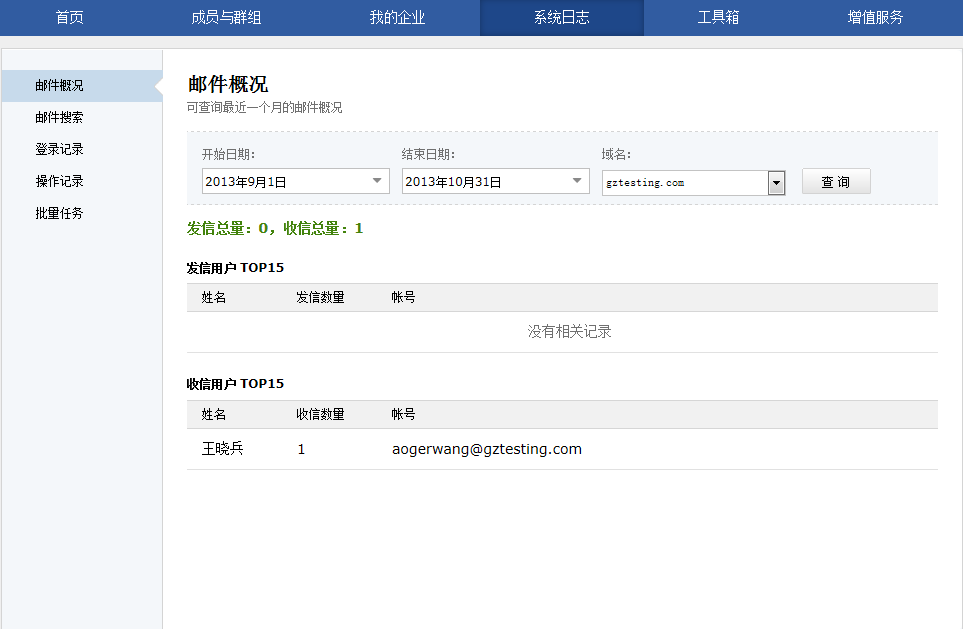This screenshot has width=963, height=629.
Task: View 登录记录 in sidebar
Action: pos(59,149)
